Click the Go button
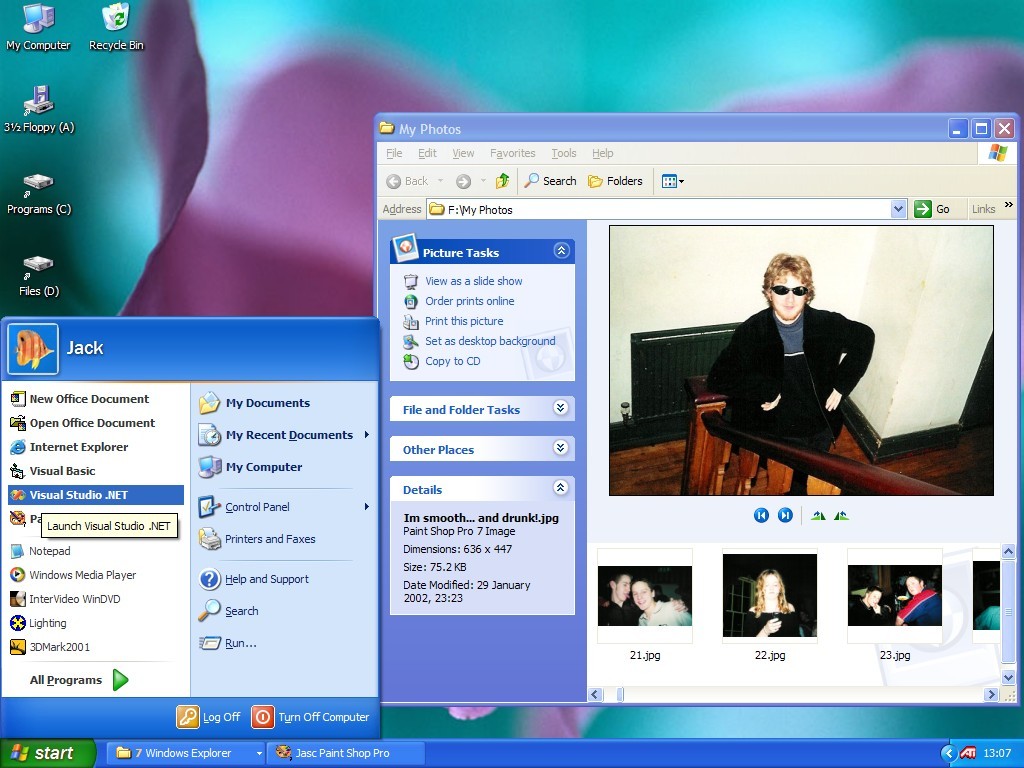The image size is (1024, 768). [x=933, y=209]
